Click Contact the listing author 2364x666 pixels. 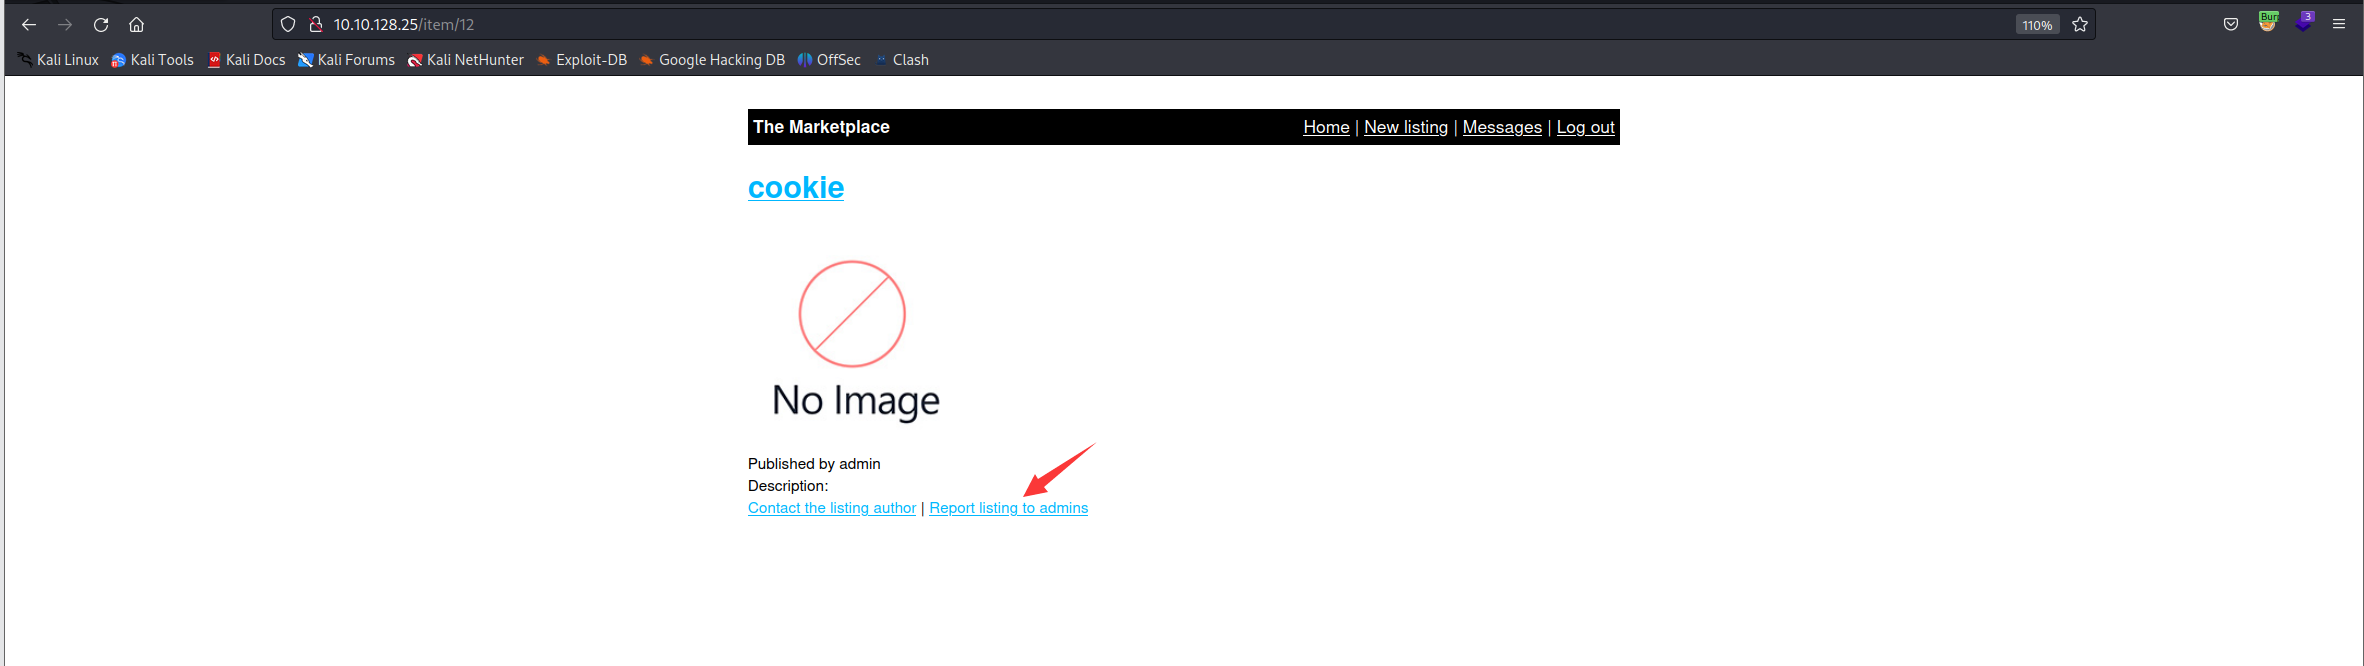831,508
